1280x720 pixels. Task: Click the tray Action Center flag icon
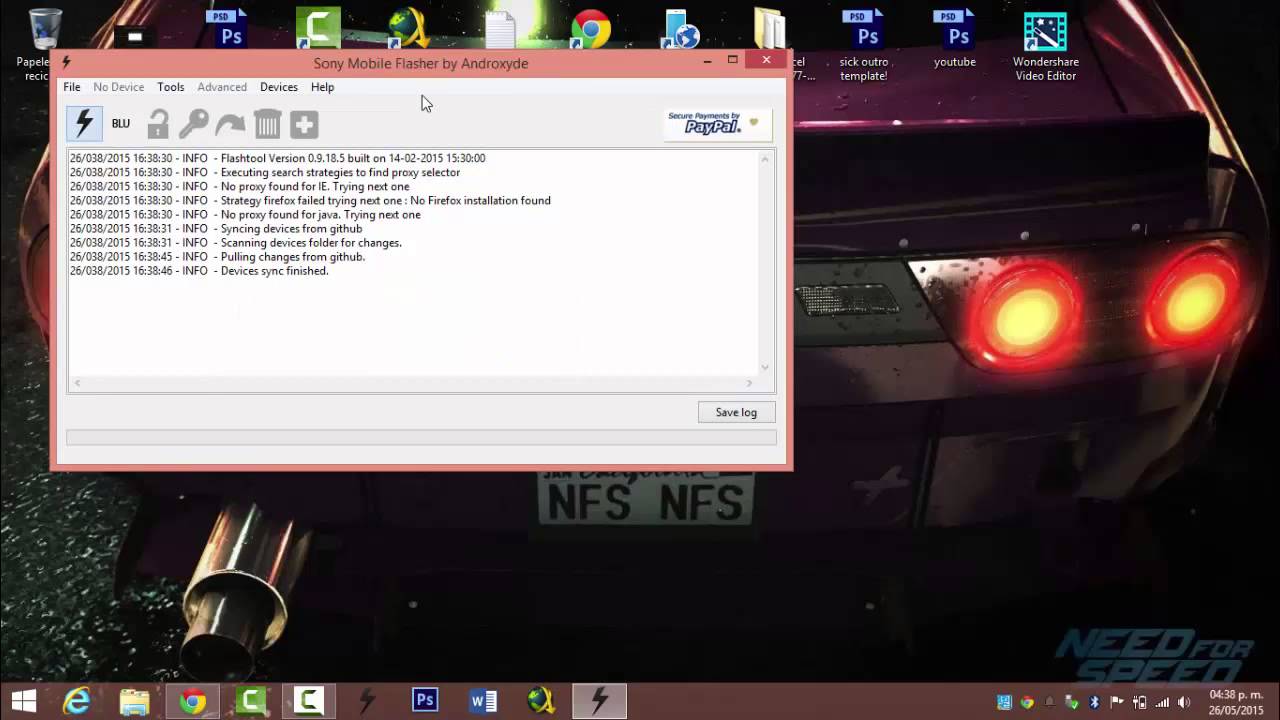tap(1117, 702)
